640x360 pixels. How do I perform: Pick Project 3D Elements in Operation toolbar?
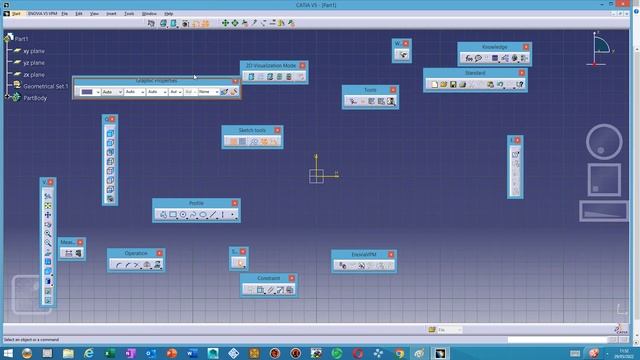coord(157,265)
